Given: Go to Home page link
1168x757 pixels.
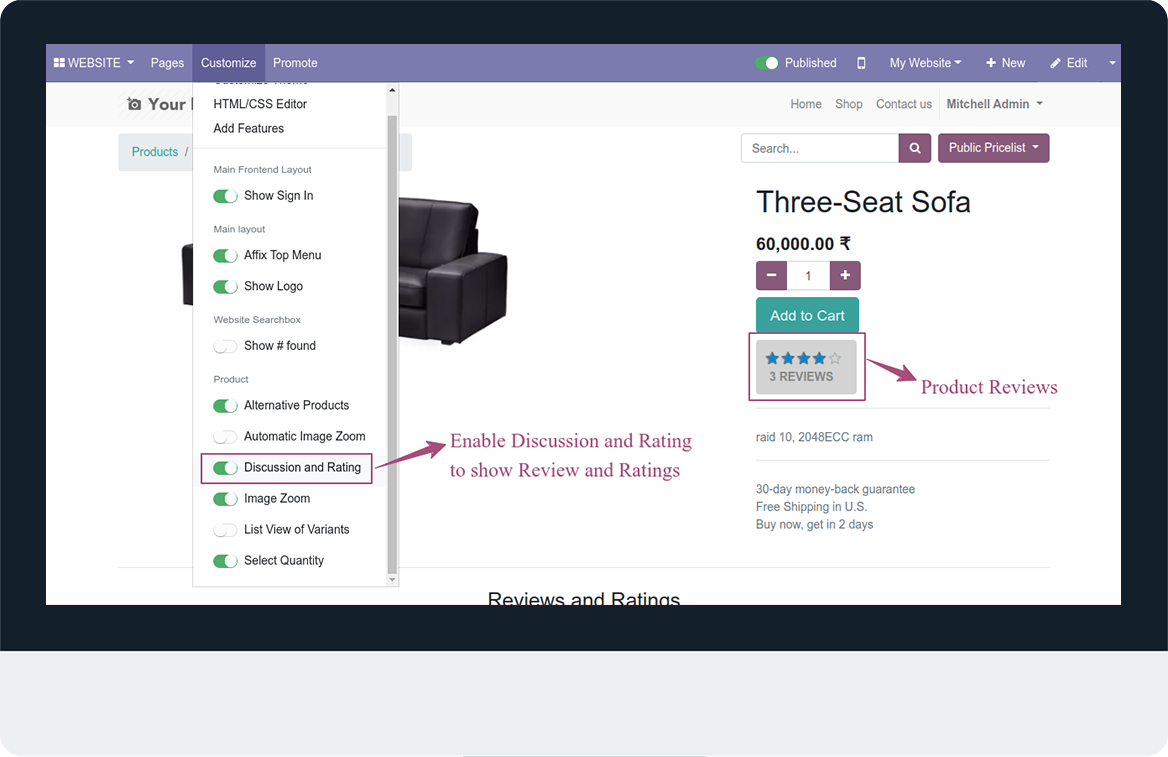Looking at the screenshot, I should coord(806,104).
